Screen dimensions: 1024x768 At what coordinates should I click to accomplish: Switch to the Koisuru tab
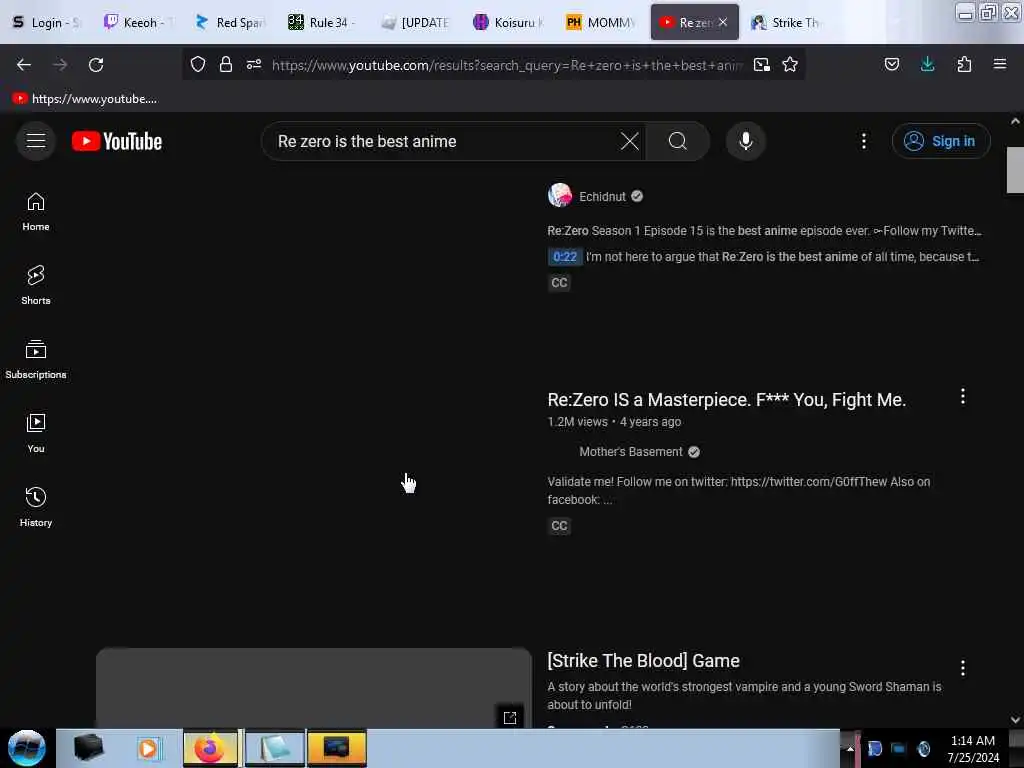coord(508,23)
